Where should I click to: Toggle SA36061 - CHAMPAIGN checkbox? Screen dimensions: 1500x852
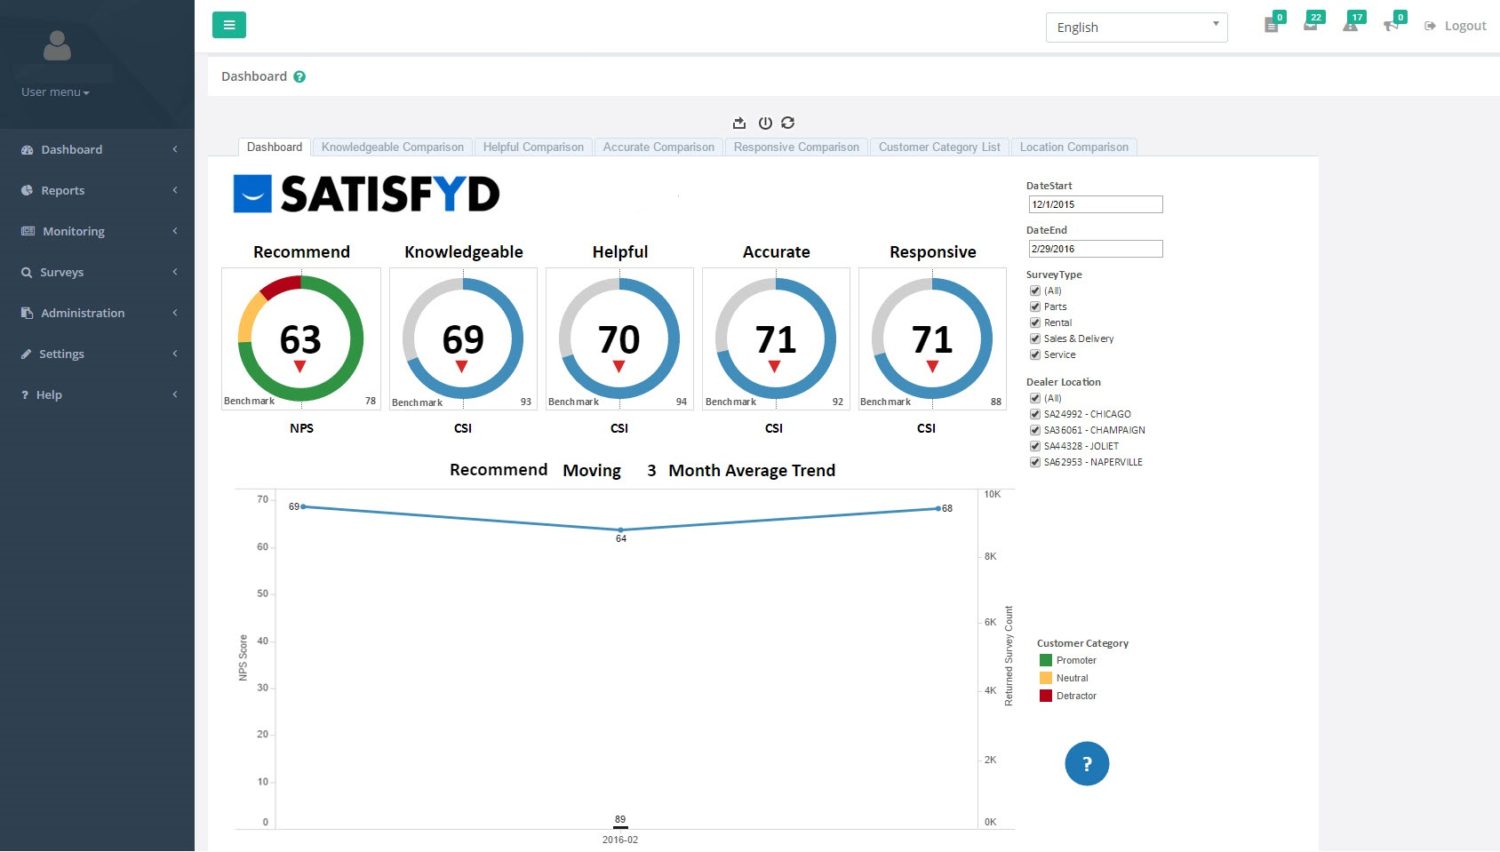point(1035,430)
